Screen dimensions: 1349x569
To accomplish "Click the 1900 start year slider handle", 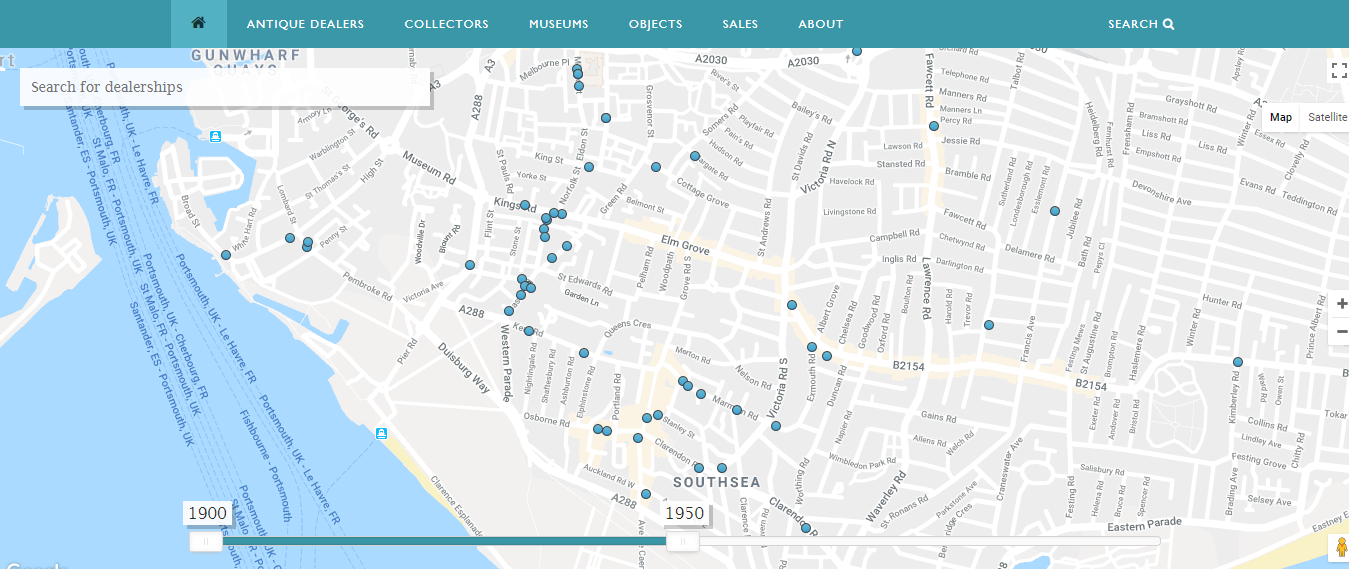I will [x=206, y=541].
